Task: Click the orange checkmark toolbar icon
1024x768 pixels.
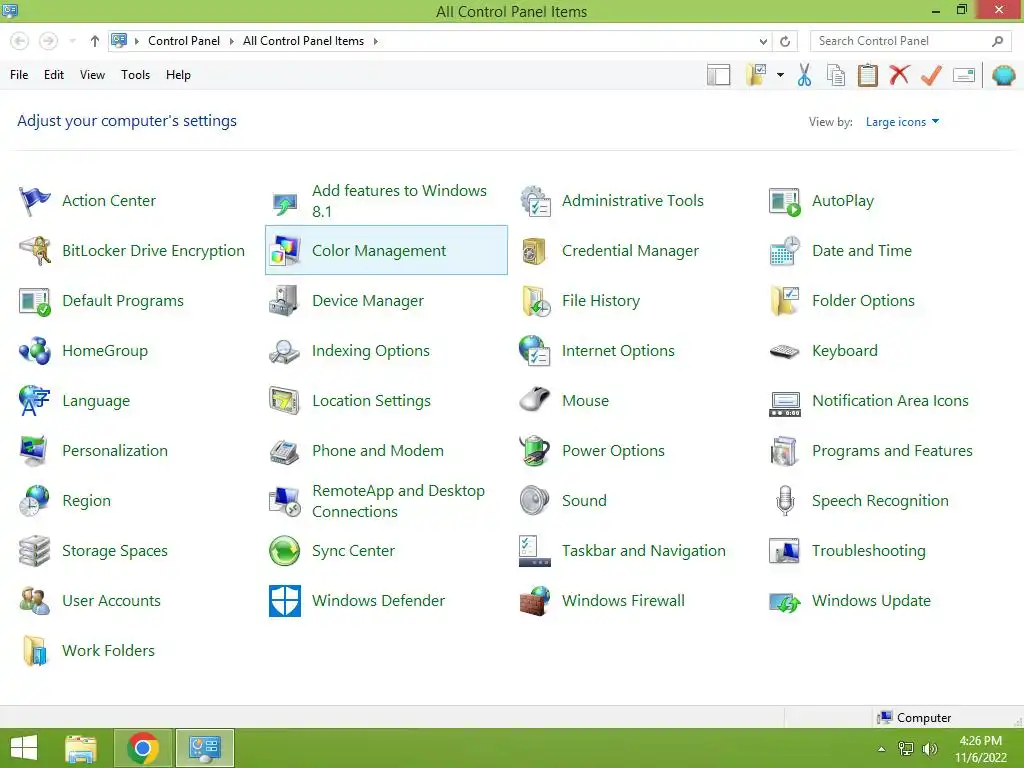Action: point(931,75)
